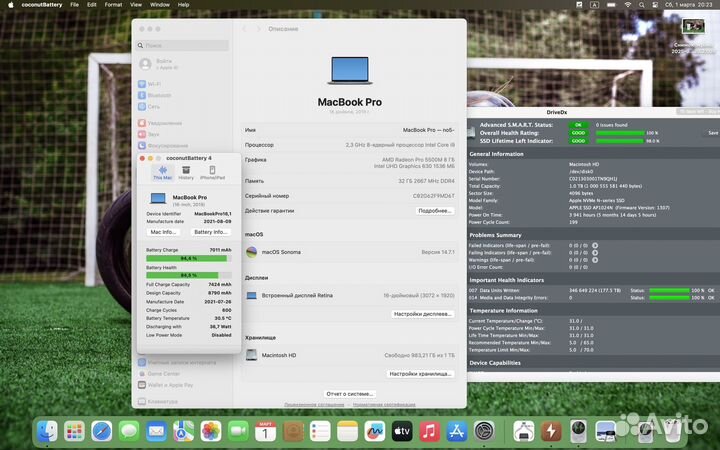Click the Battery Charge progress bar
The height and width of the screenshot is (450, 720).
coord(189,259)
